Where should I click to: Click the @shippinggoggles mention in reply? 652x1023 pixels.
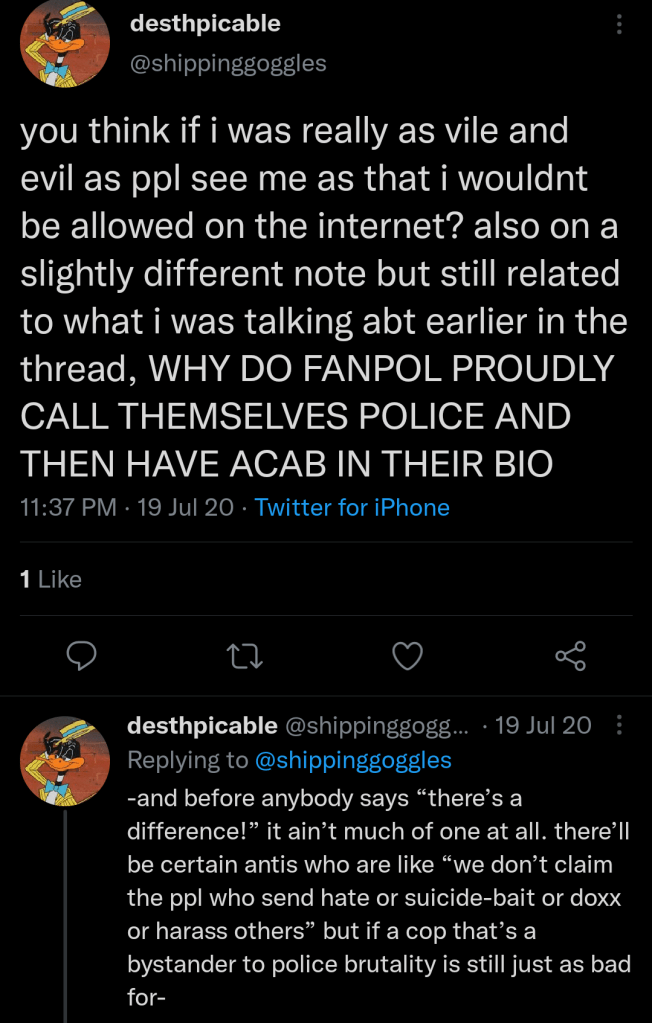click(353, 760)
